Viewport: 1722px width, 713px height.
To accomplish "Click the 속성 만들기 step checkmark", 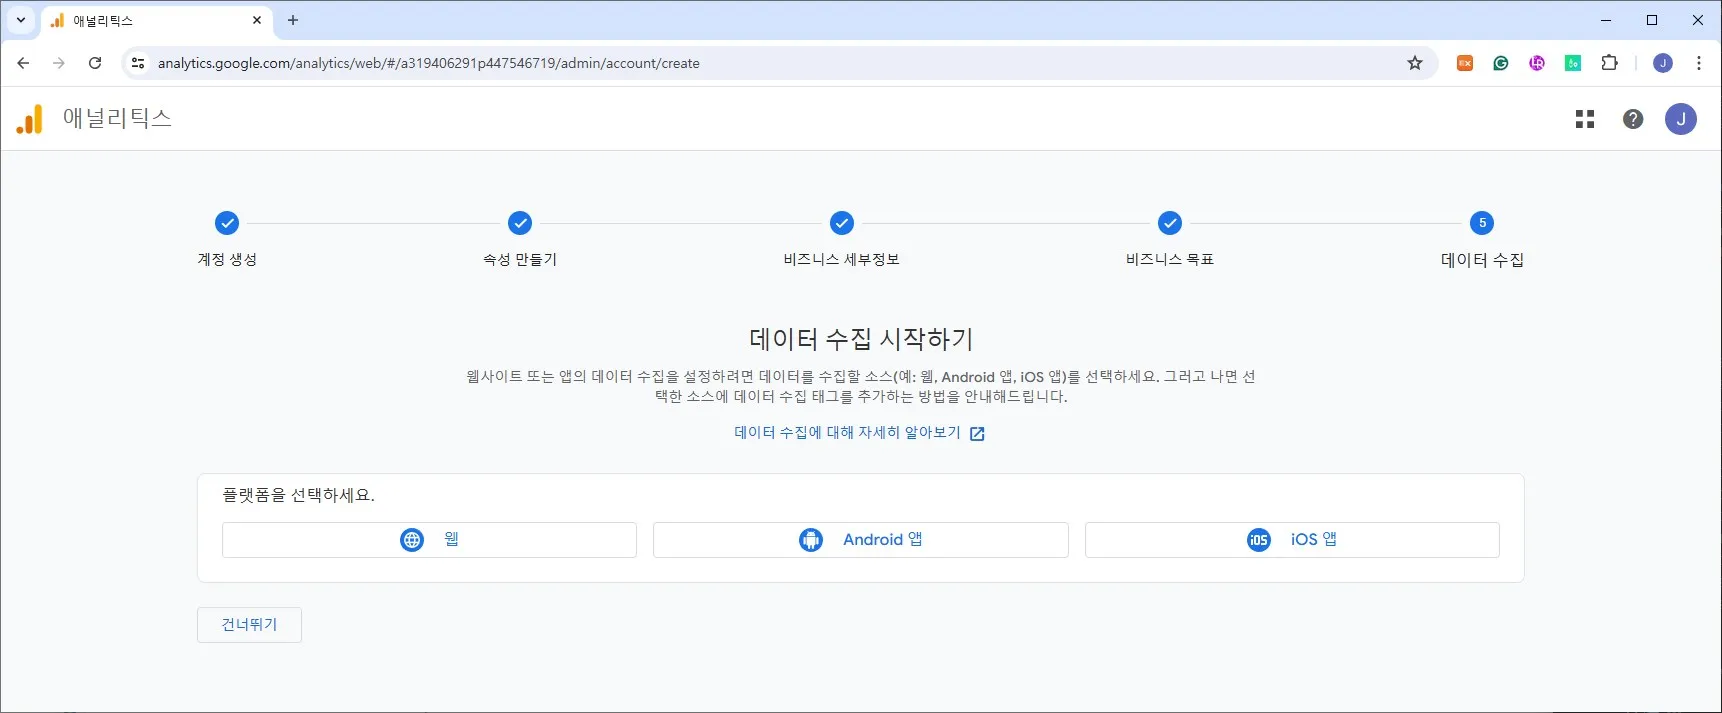I will pos(520,223).
